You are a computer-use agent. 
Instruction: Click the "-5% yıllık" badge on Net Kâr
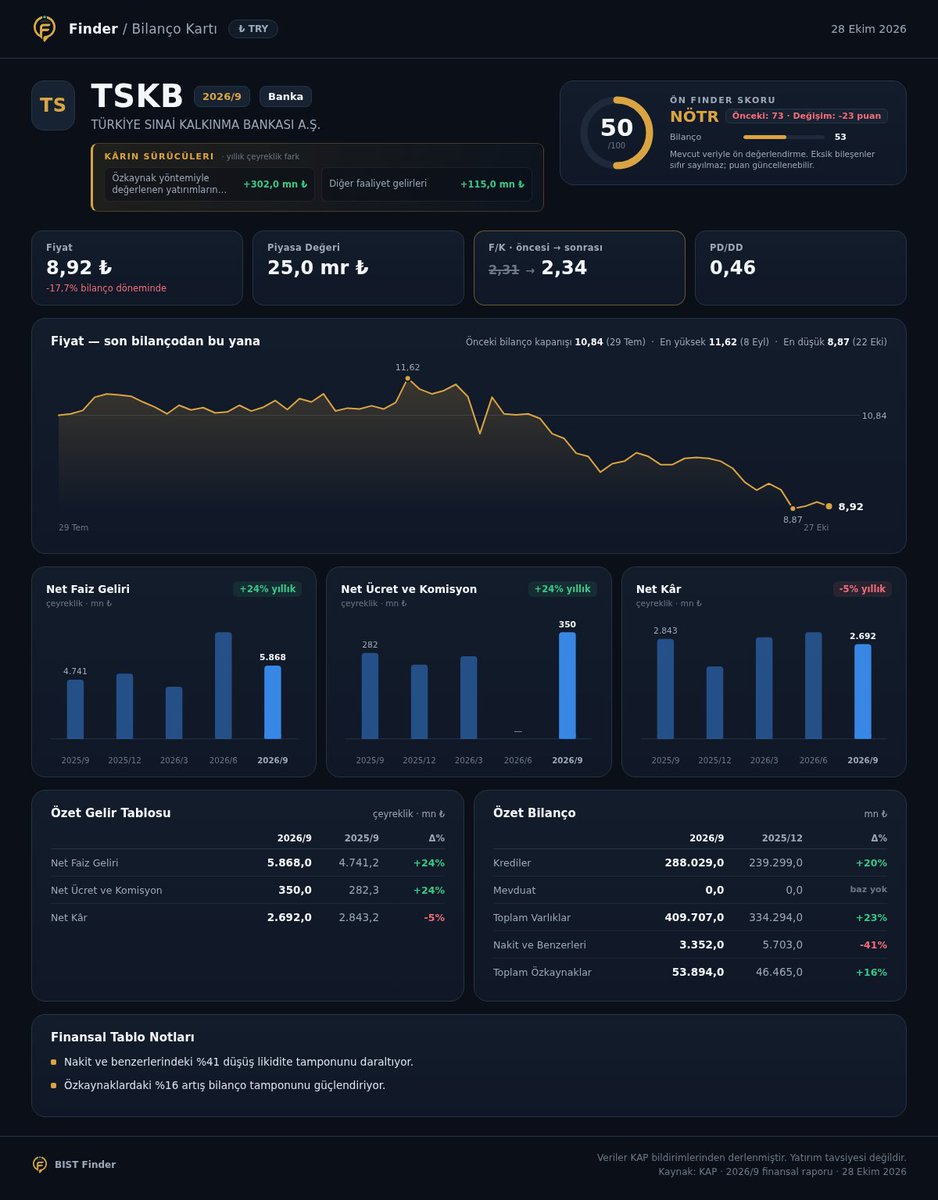[862, 589]
